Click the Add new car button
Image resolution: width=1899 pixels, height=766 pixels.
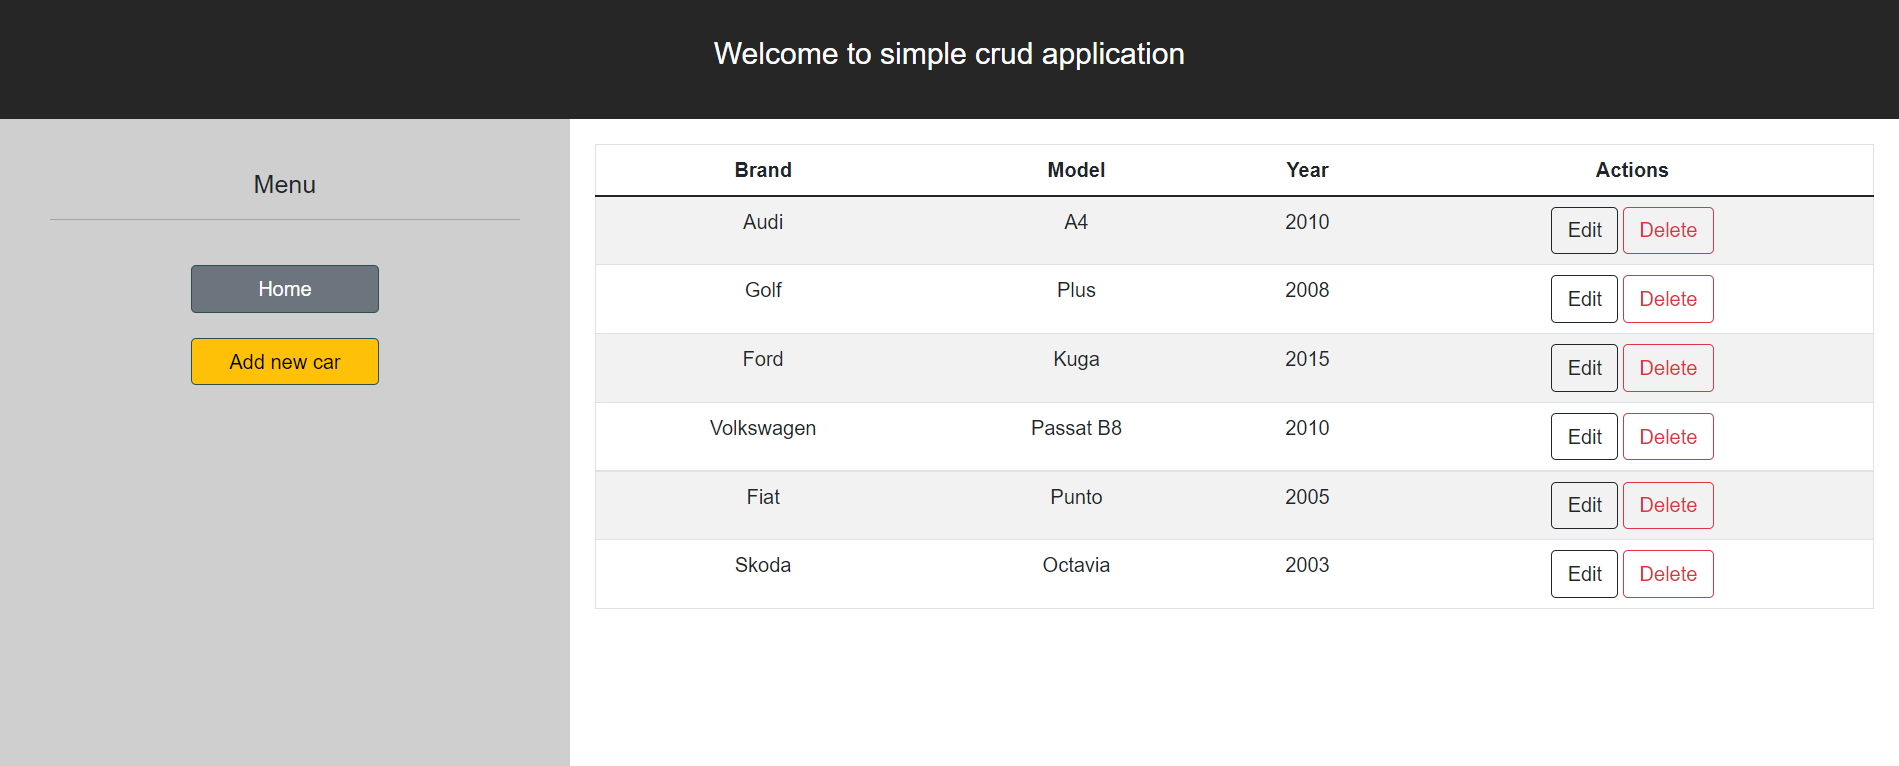pos(284,361)
